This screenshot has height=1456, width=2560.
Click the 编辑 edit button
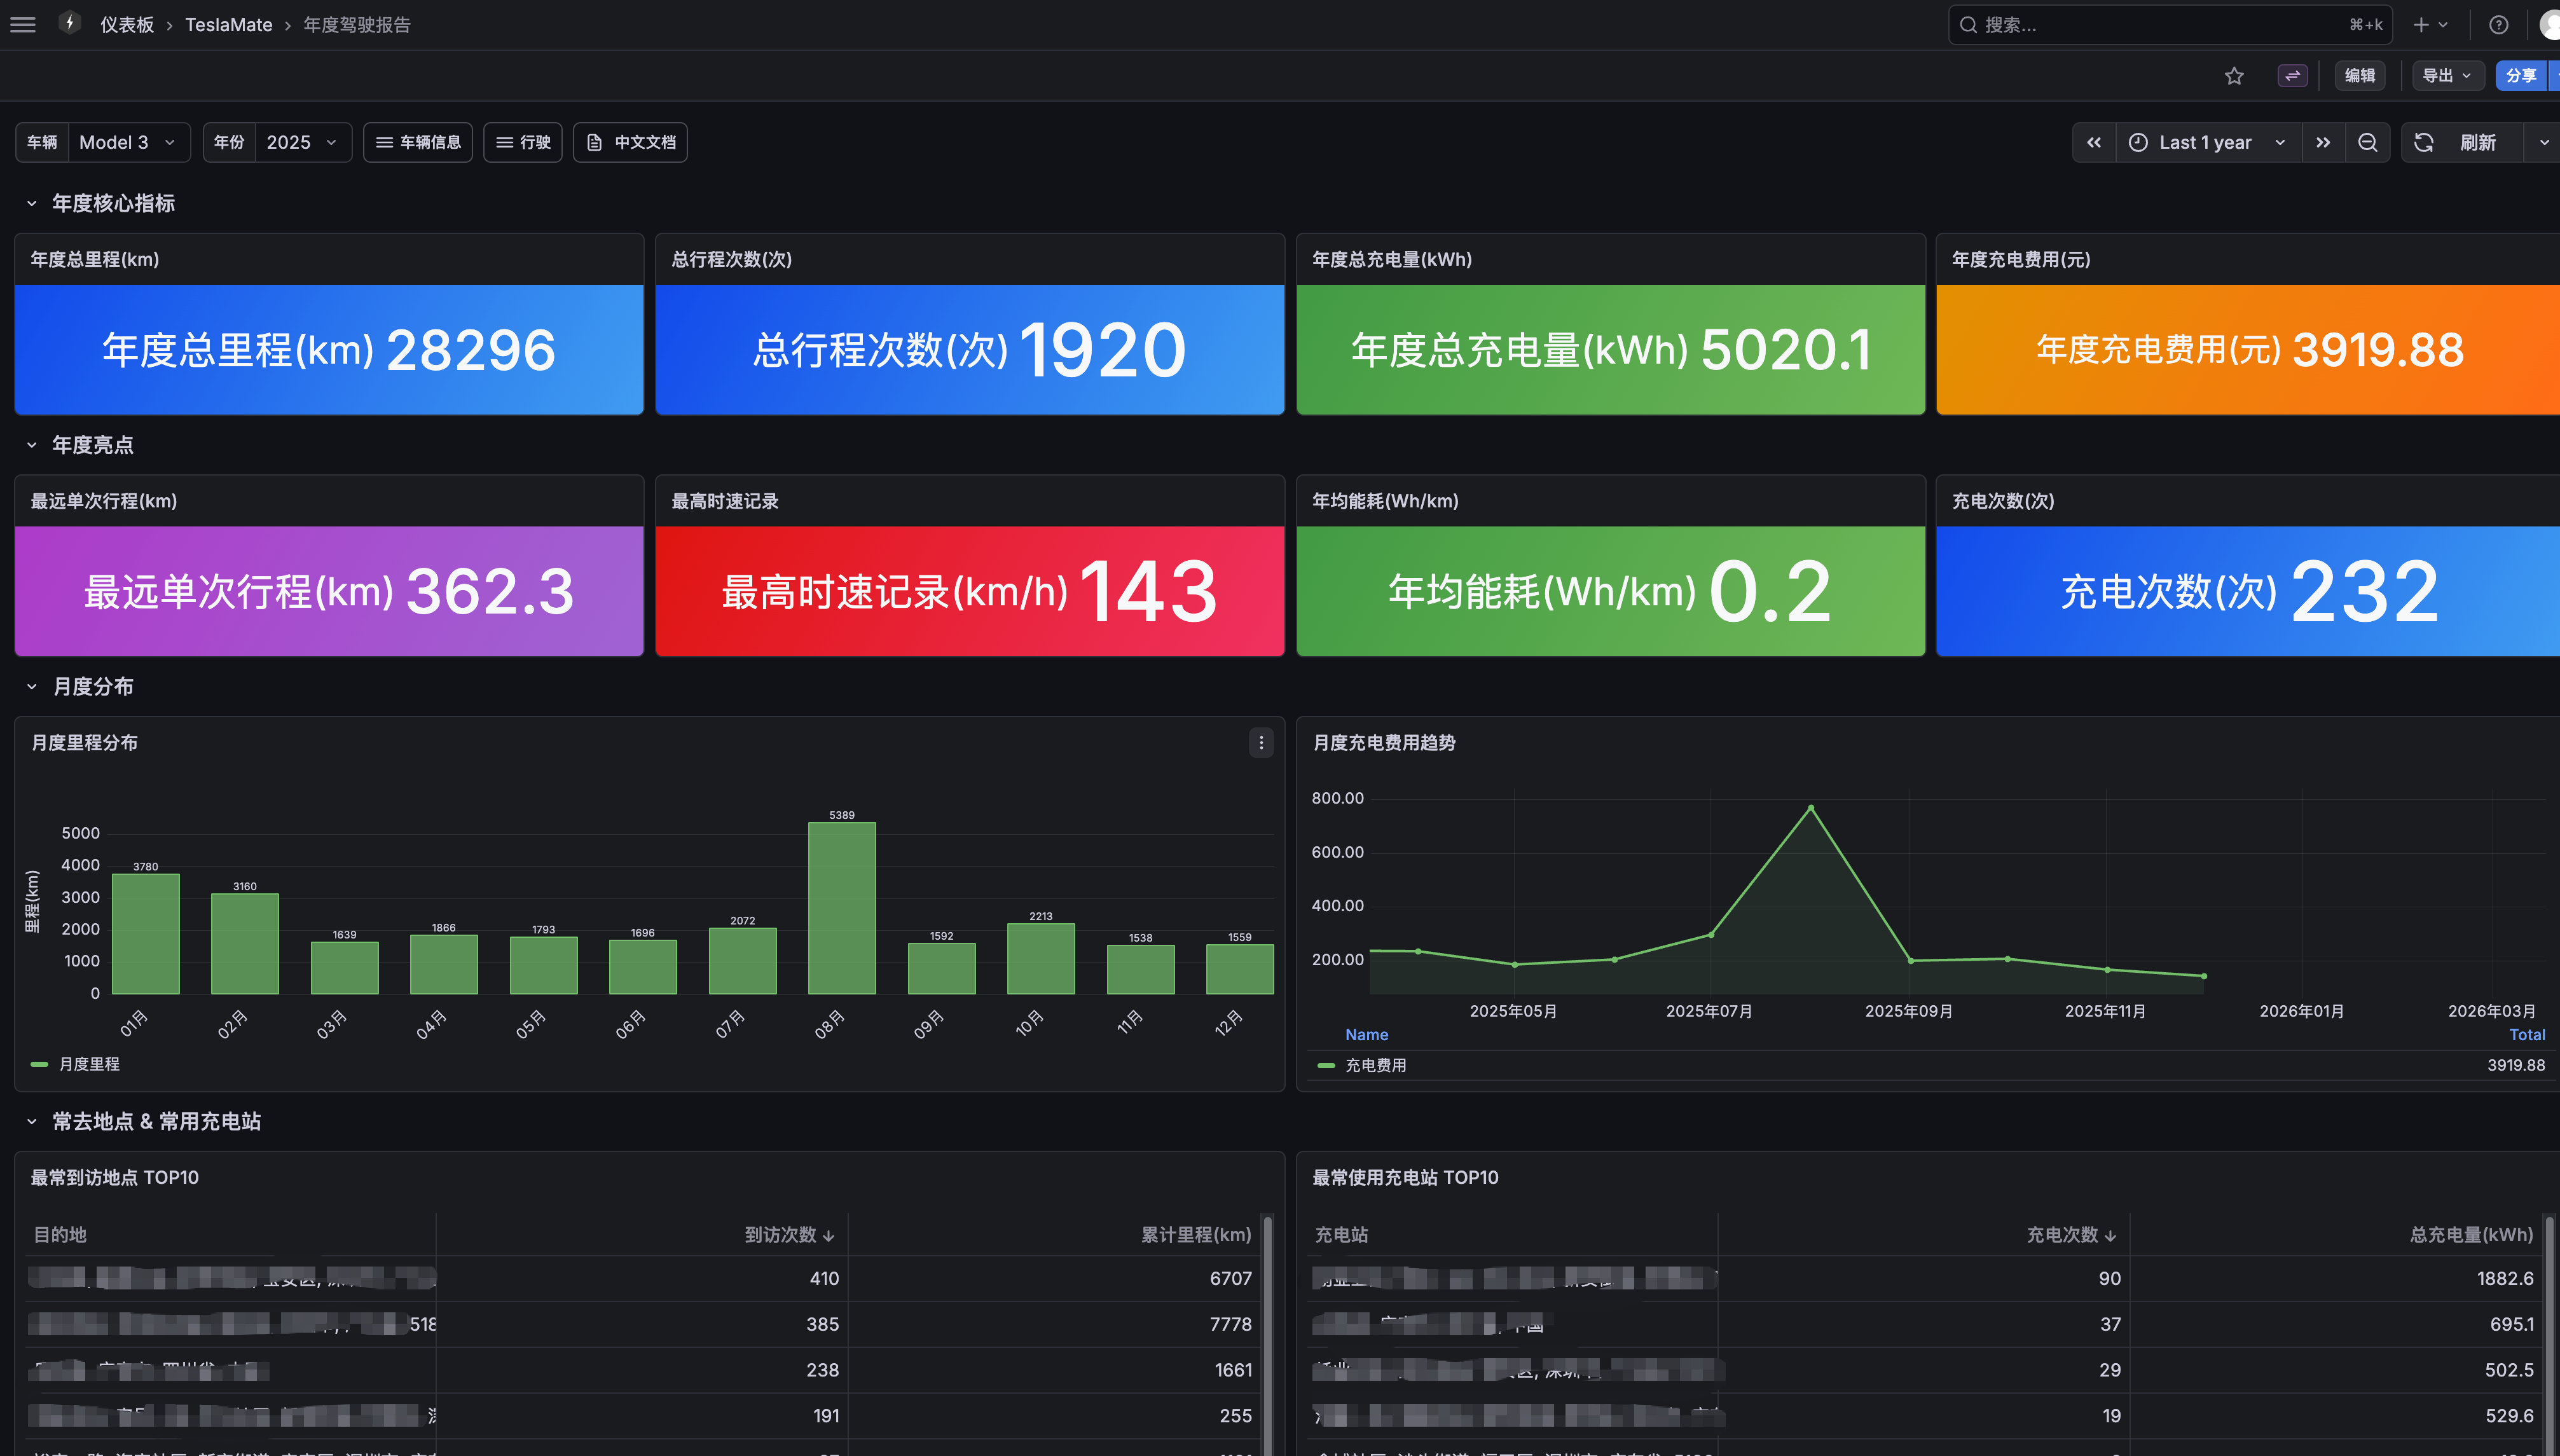(x=2359, y=76)
